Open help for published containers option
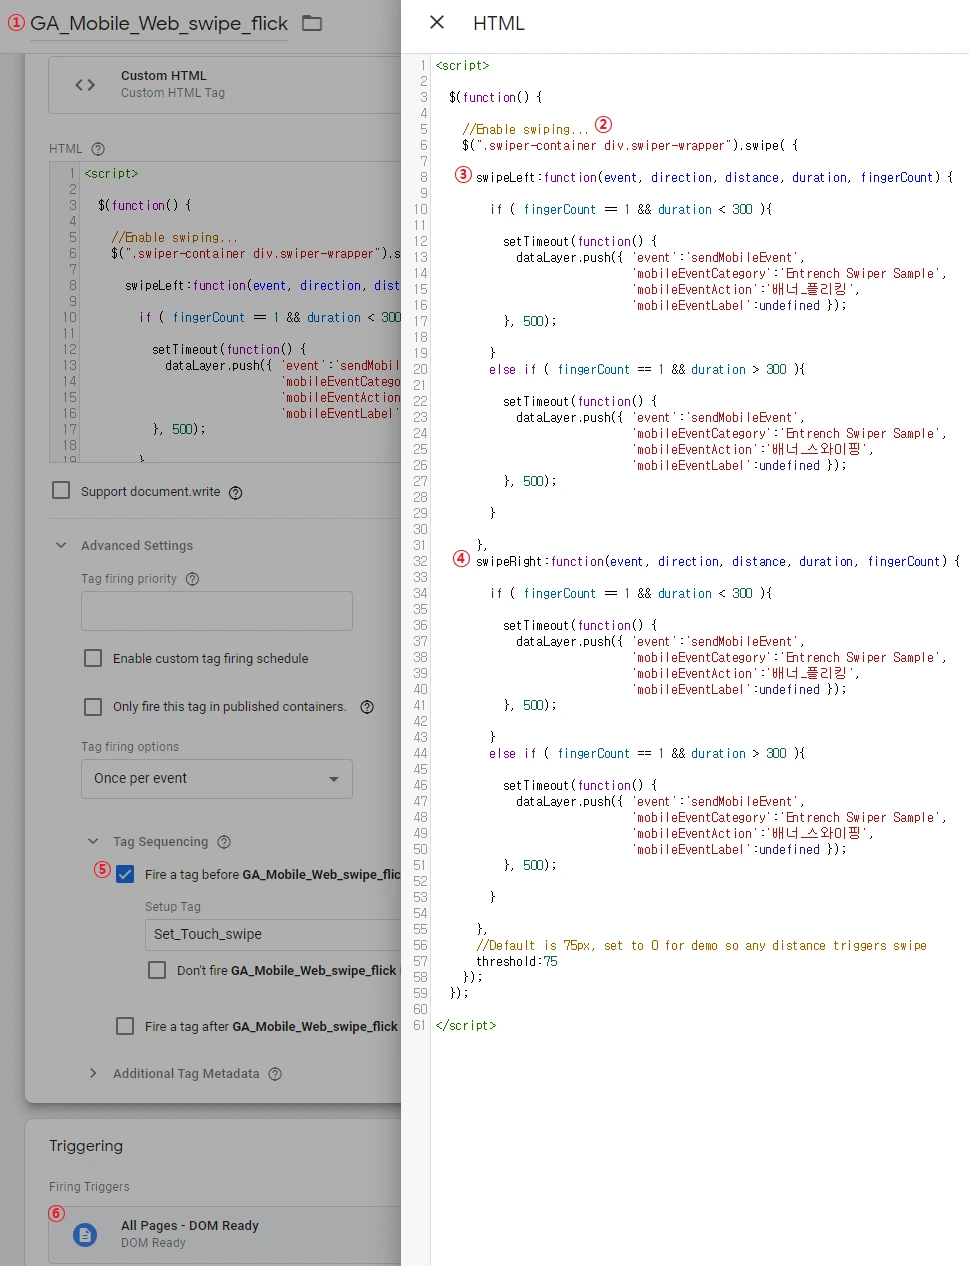969x1266 pixels. (367, 707)
